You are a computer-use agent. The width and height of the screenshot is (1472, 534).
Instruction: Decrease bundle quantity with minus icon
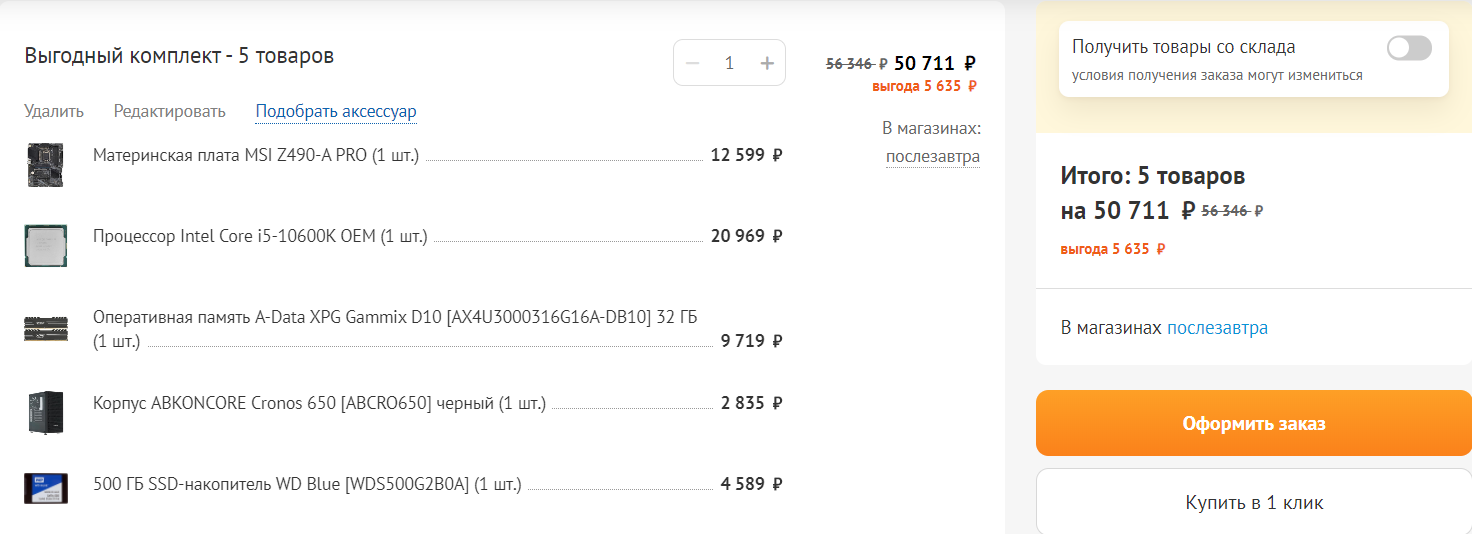[692, 63]
